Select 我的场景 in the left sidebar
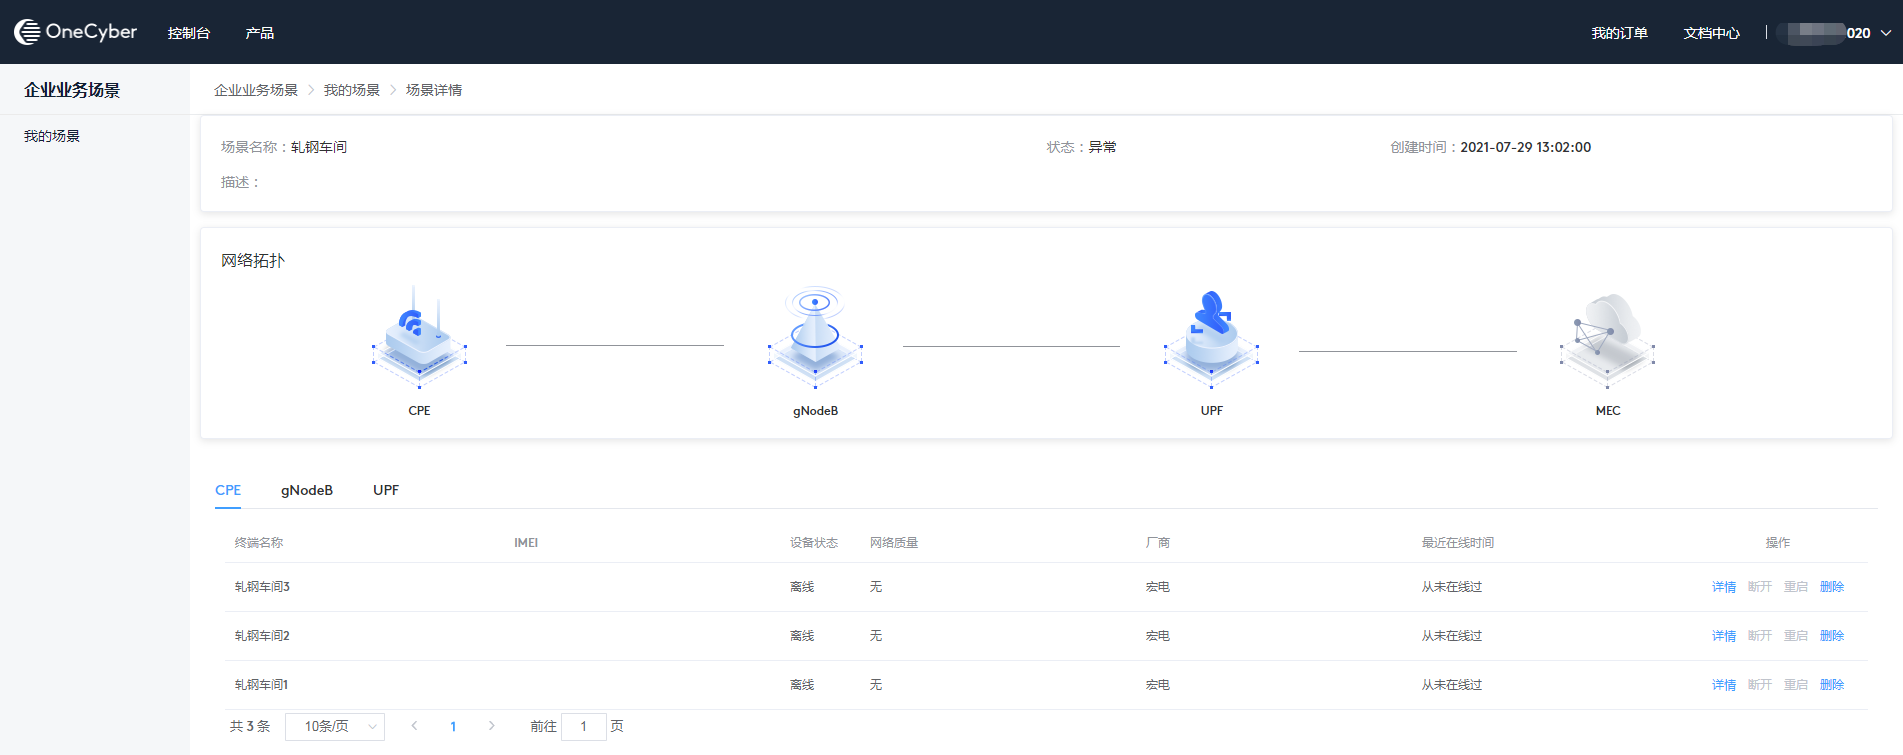This screenshot has height=755, width=1903. 52,136
